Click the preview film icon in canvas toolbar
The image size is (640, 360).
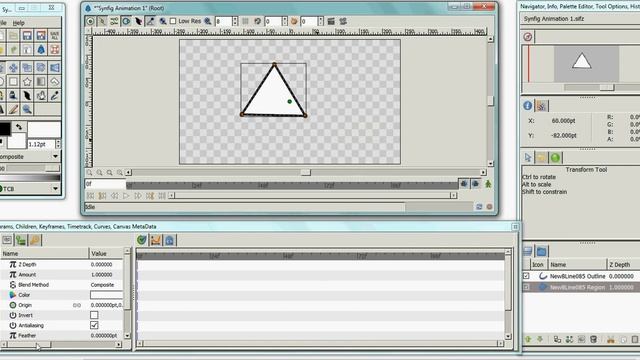343,21
